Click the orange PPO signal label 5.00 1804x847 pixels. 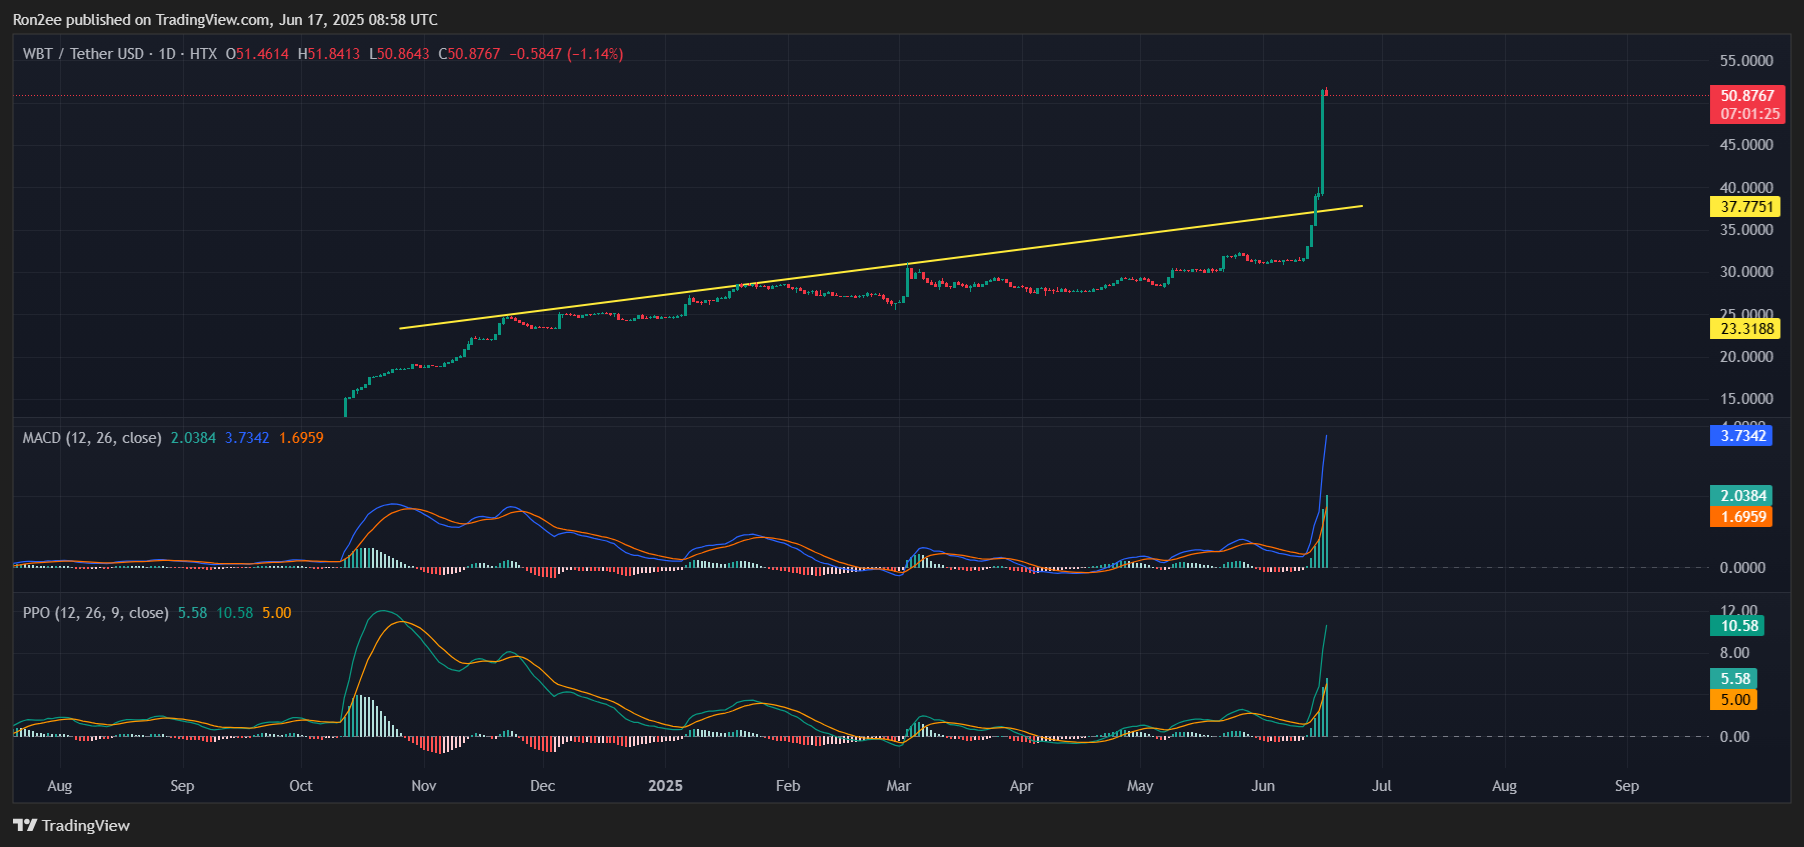[x=1734, y=700]
